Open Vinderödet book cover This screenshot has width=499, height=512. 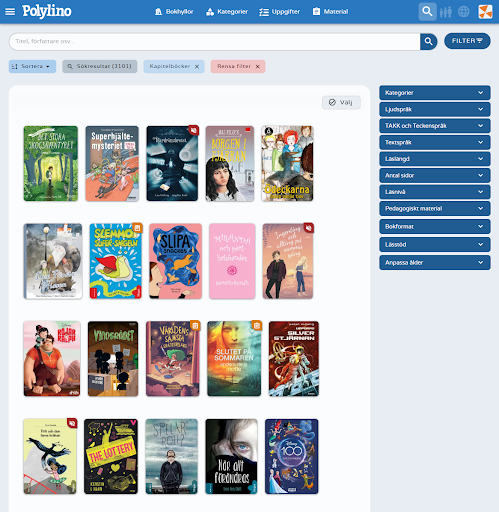113,359
